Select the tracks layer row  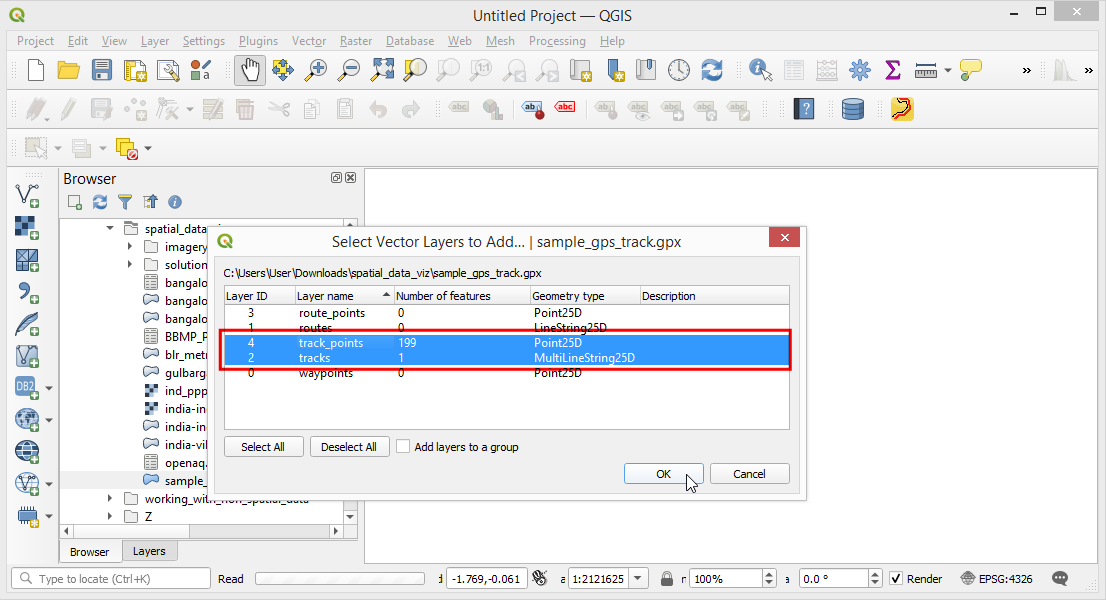click(506, 358)
